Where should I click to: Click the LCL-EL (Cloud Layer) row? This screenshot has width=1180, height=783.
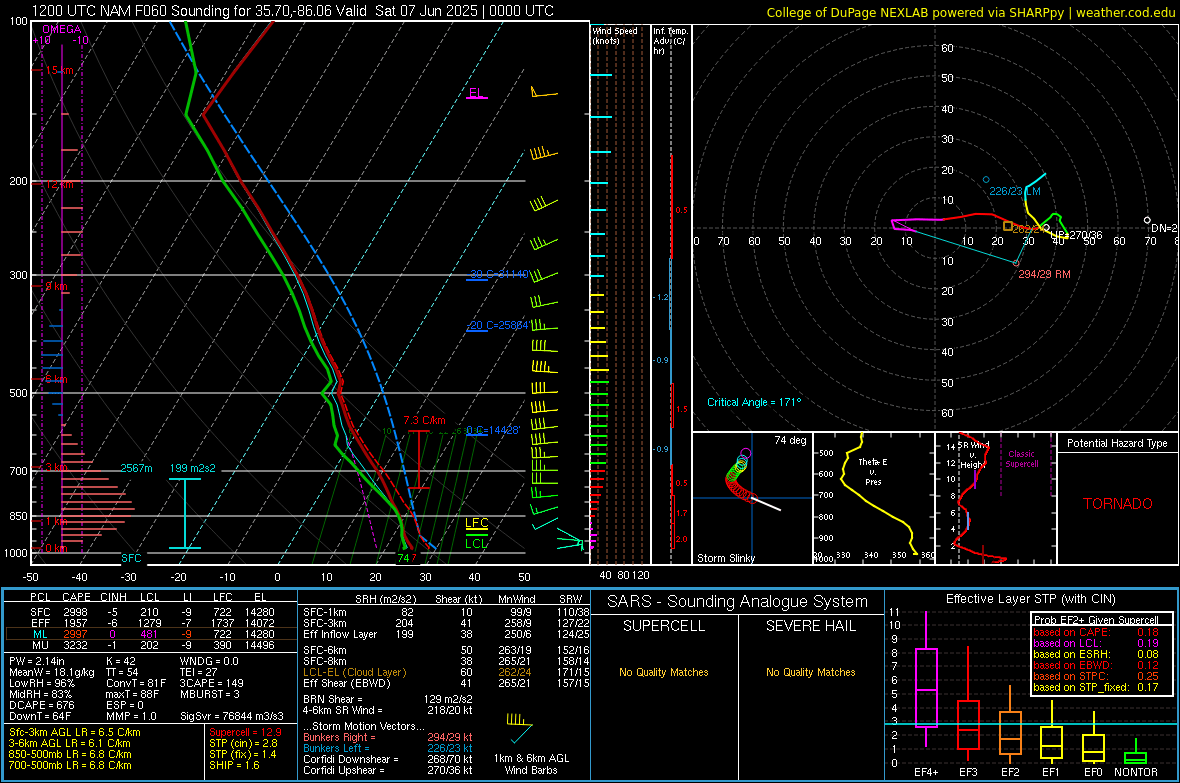point(446,672)
